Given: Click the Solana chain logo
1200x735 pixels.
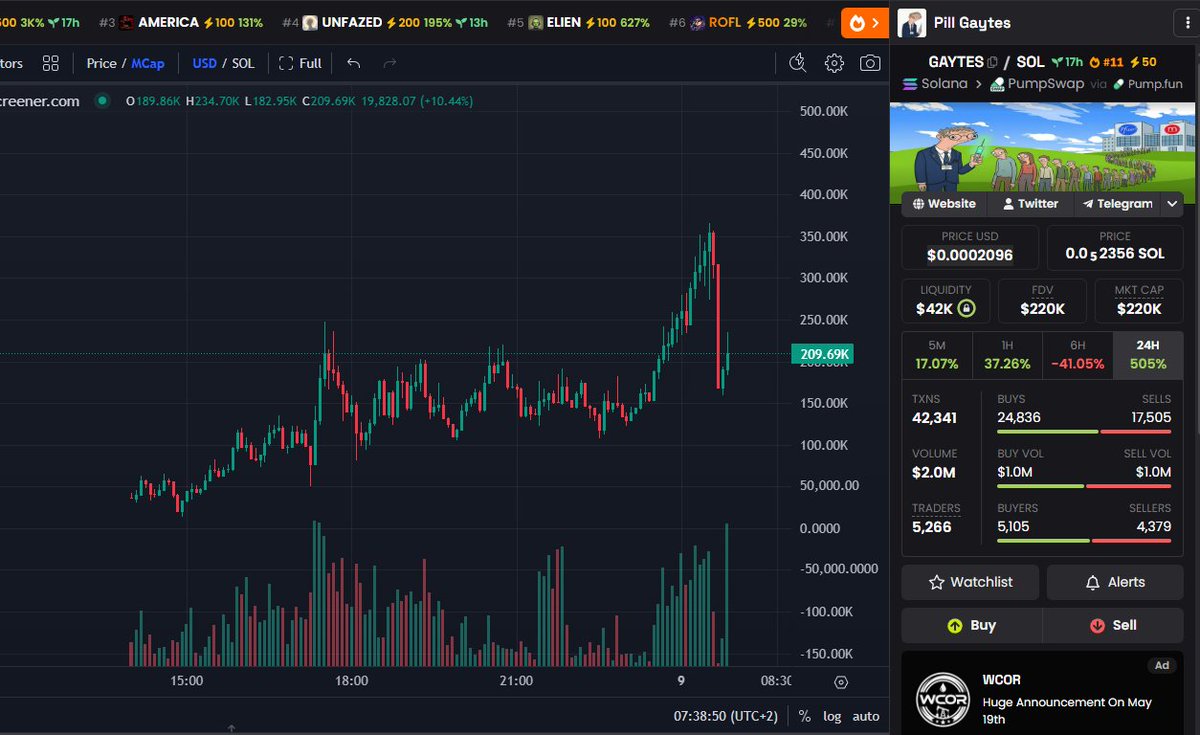Looking at the screenshot, I should pyautogui.click(x=910, y=84).
